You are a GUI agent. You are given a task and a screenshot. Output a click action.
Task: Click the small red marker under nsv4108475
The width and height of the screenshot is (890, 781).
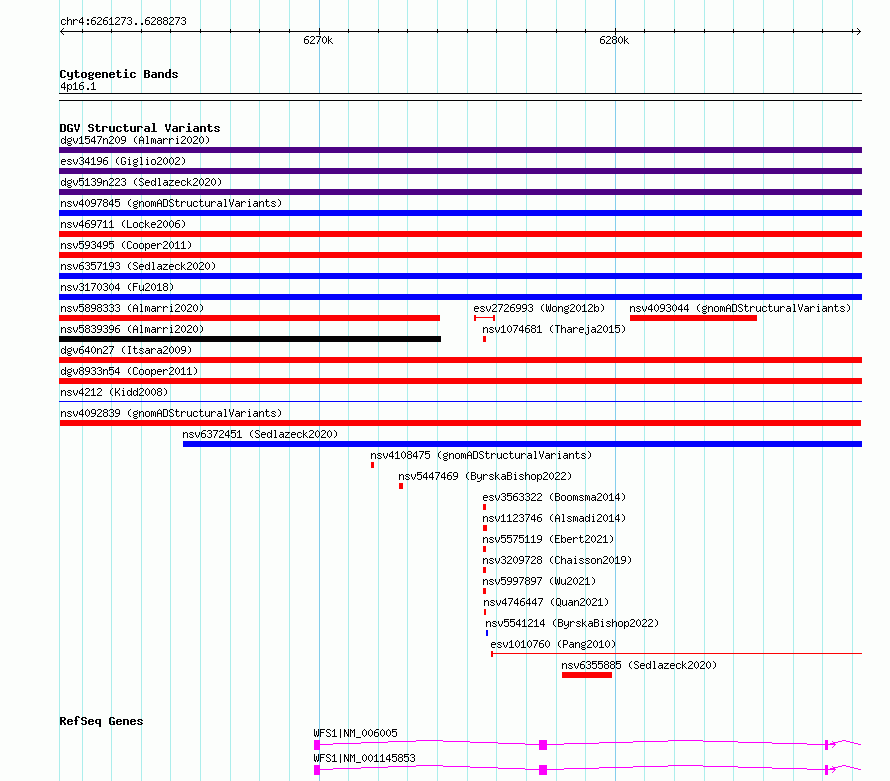pos(372,465)
